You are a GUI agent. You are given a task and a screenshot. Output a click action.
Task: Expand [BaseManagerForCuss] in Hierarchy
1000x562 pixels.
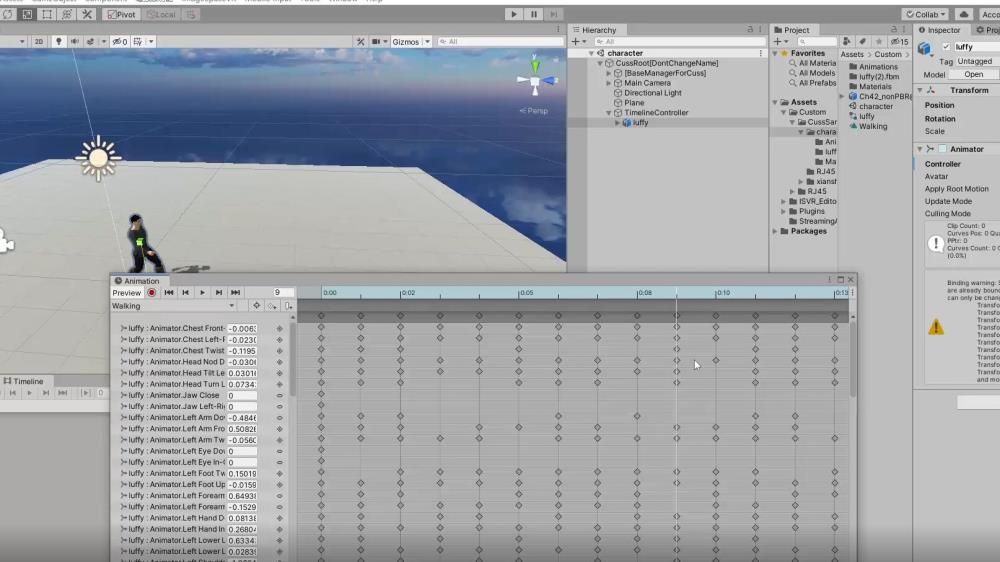coord(608,73)
